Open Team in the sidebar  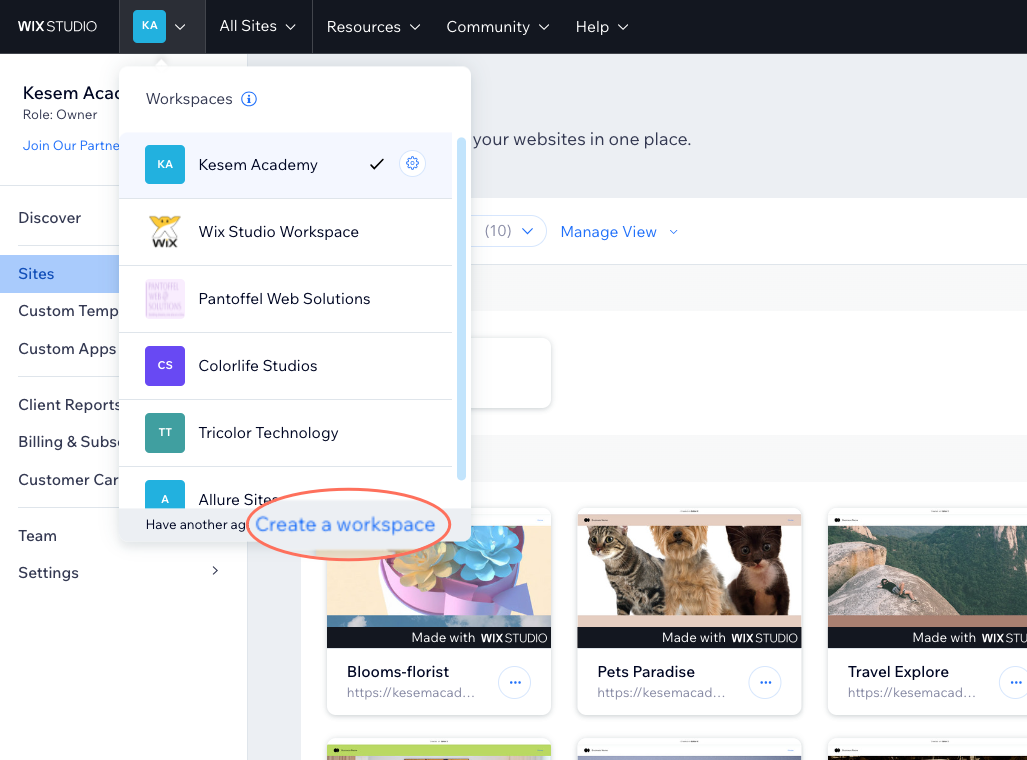click(x=37, y=536)
